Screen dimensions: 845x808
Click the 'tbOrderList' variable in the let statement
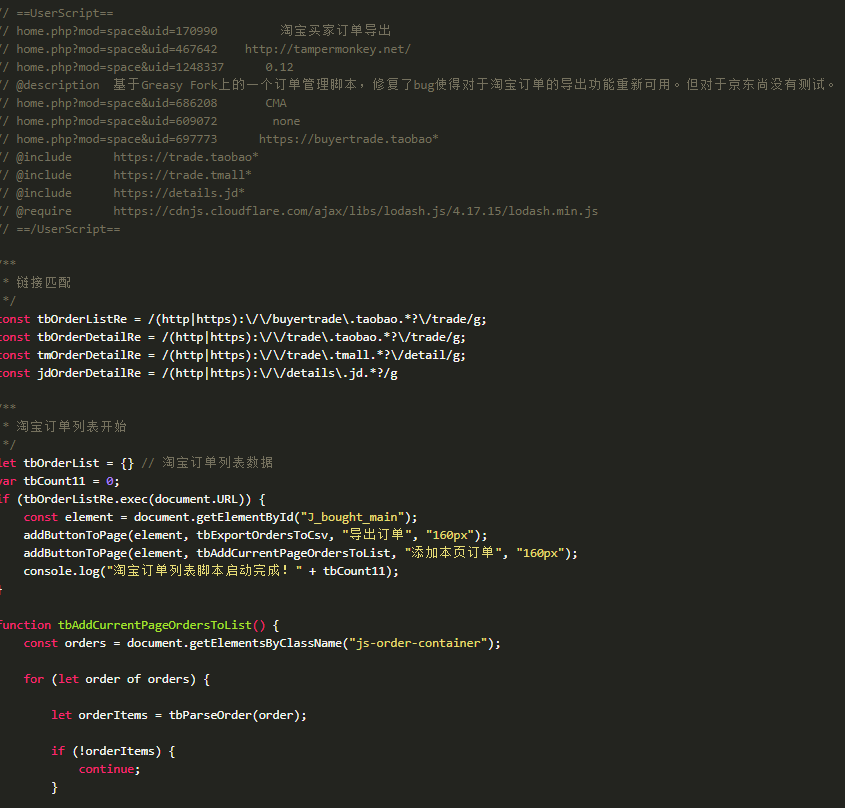(x=61, y=463)
